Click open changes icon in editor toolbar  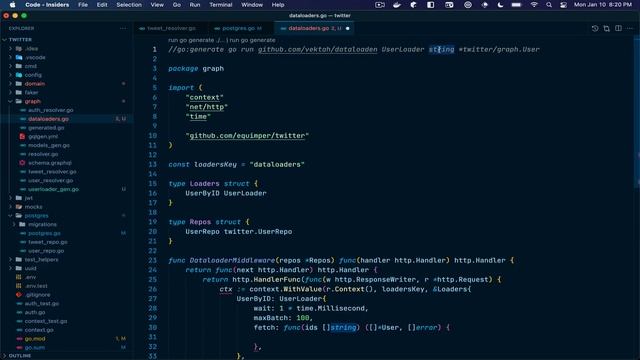pos(607,29)
